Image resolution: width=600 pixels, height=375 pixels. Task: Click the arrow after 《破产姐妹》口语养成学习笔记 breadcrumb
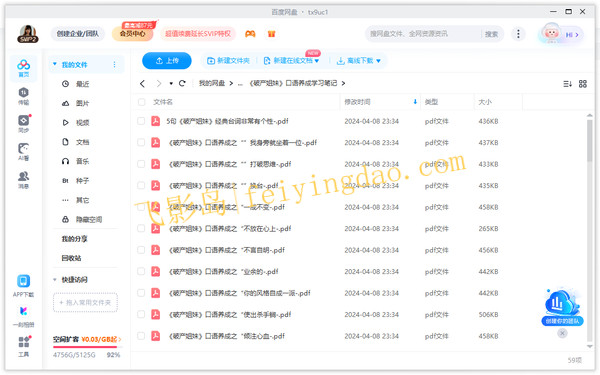click(x=343, y=83)
